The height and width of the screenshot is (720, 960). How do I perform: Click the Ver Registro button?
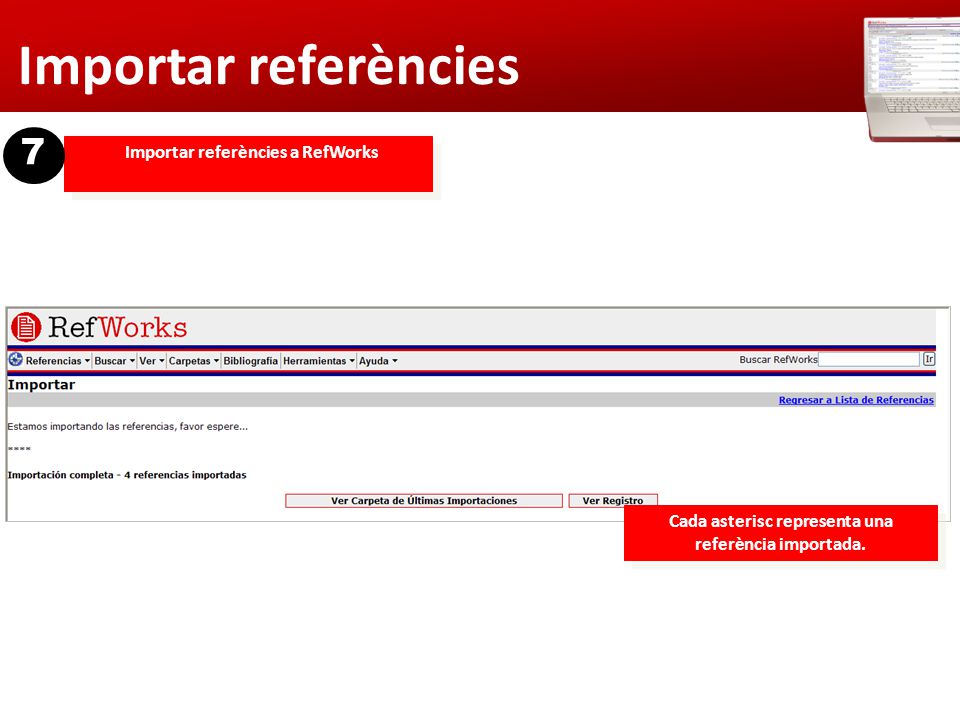click(613, 501)
